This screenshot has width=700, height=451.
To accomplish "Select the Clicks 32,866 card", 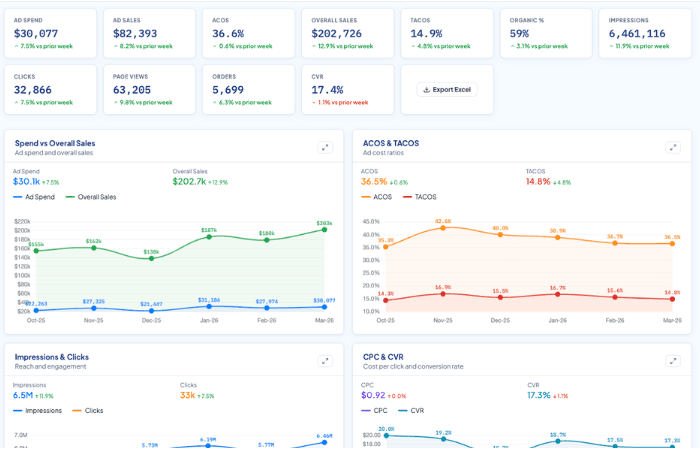I will [50, 90].
